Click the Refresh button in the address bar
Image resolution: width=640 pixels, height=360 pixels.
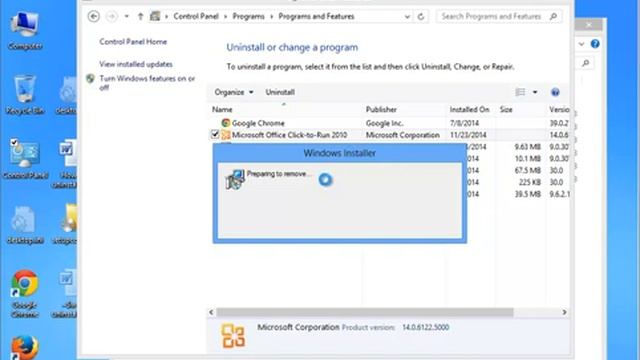coord(421,17)
